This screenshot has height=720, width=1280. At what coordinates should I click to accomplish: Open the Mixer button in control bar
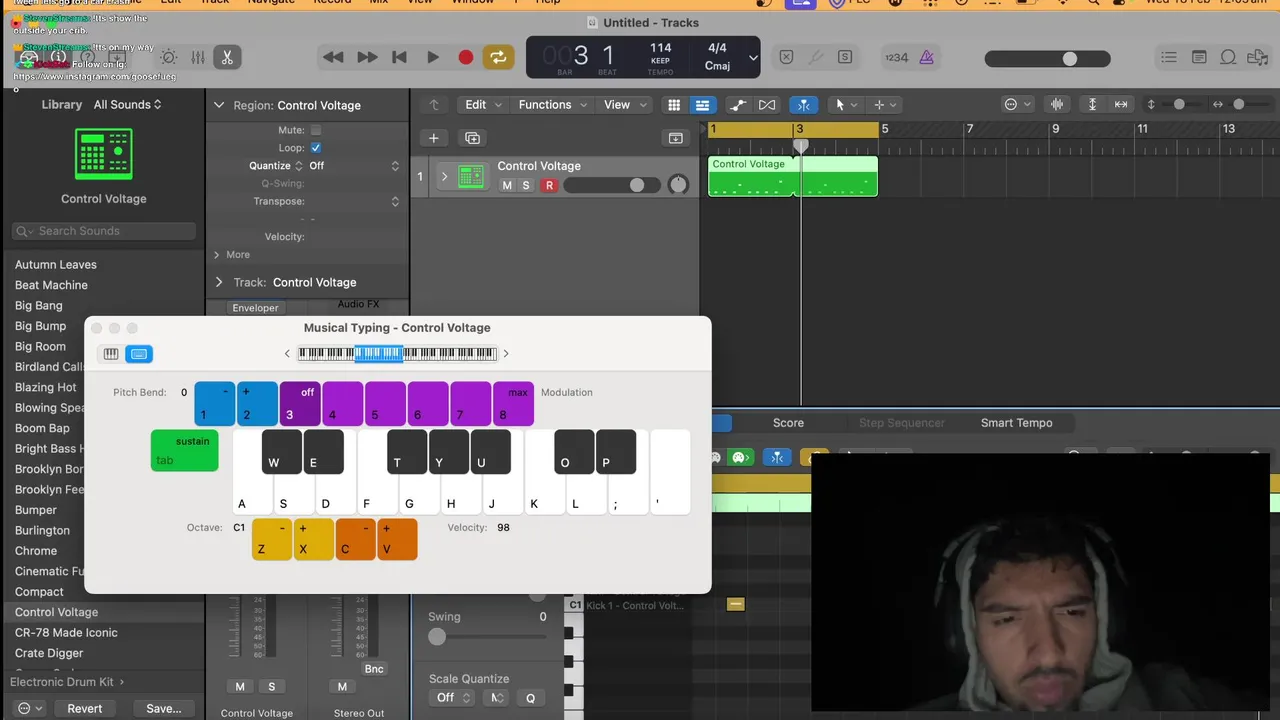point(198,58)
